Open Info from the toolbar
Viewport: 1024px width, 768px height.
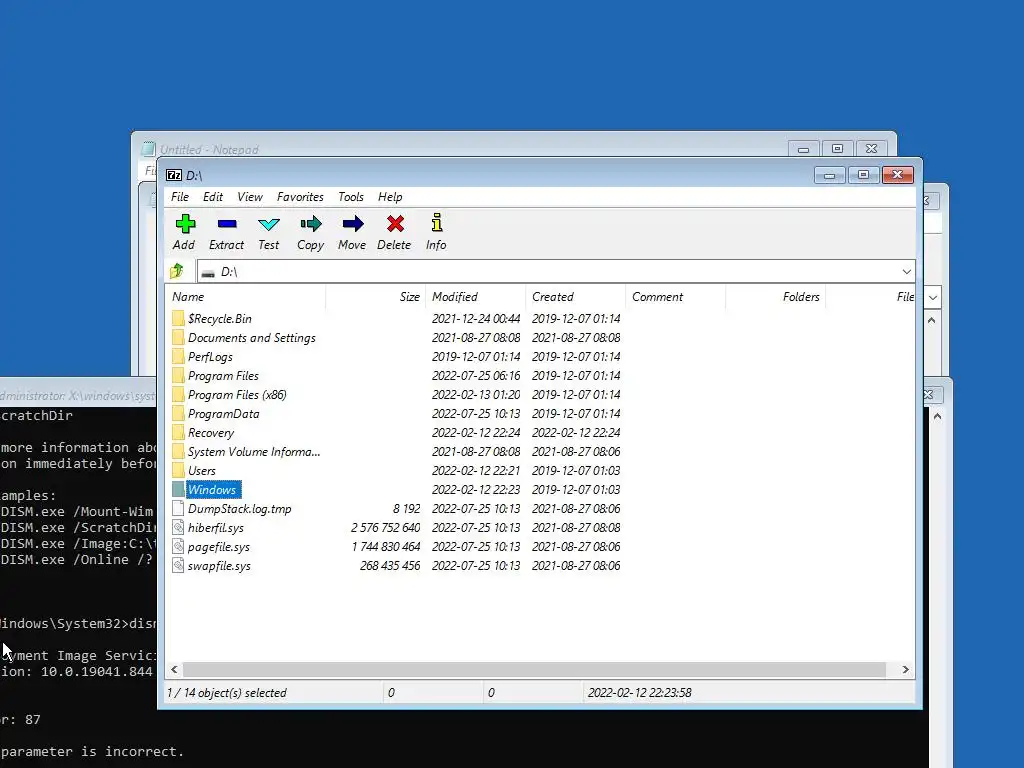tap(436, 223)
